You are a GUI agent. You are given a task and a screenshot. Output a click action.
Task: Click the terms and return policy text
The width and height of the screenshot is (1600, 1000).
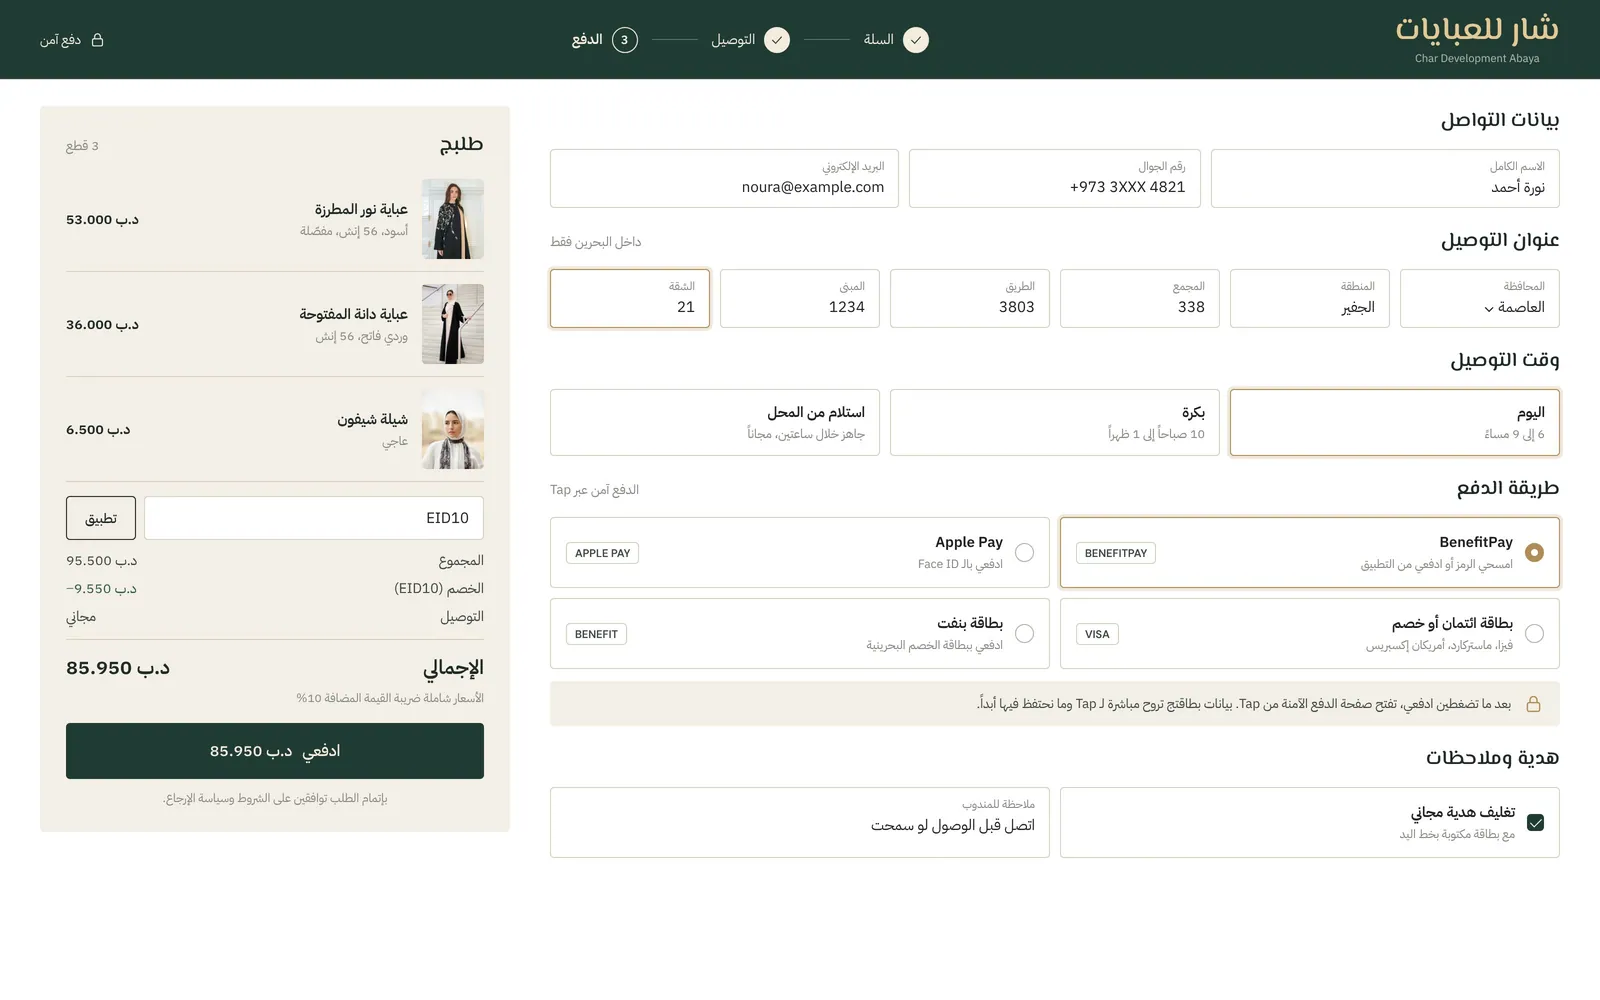click(275, 798)
